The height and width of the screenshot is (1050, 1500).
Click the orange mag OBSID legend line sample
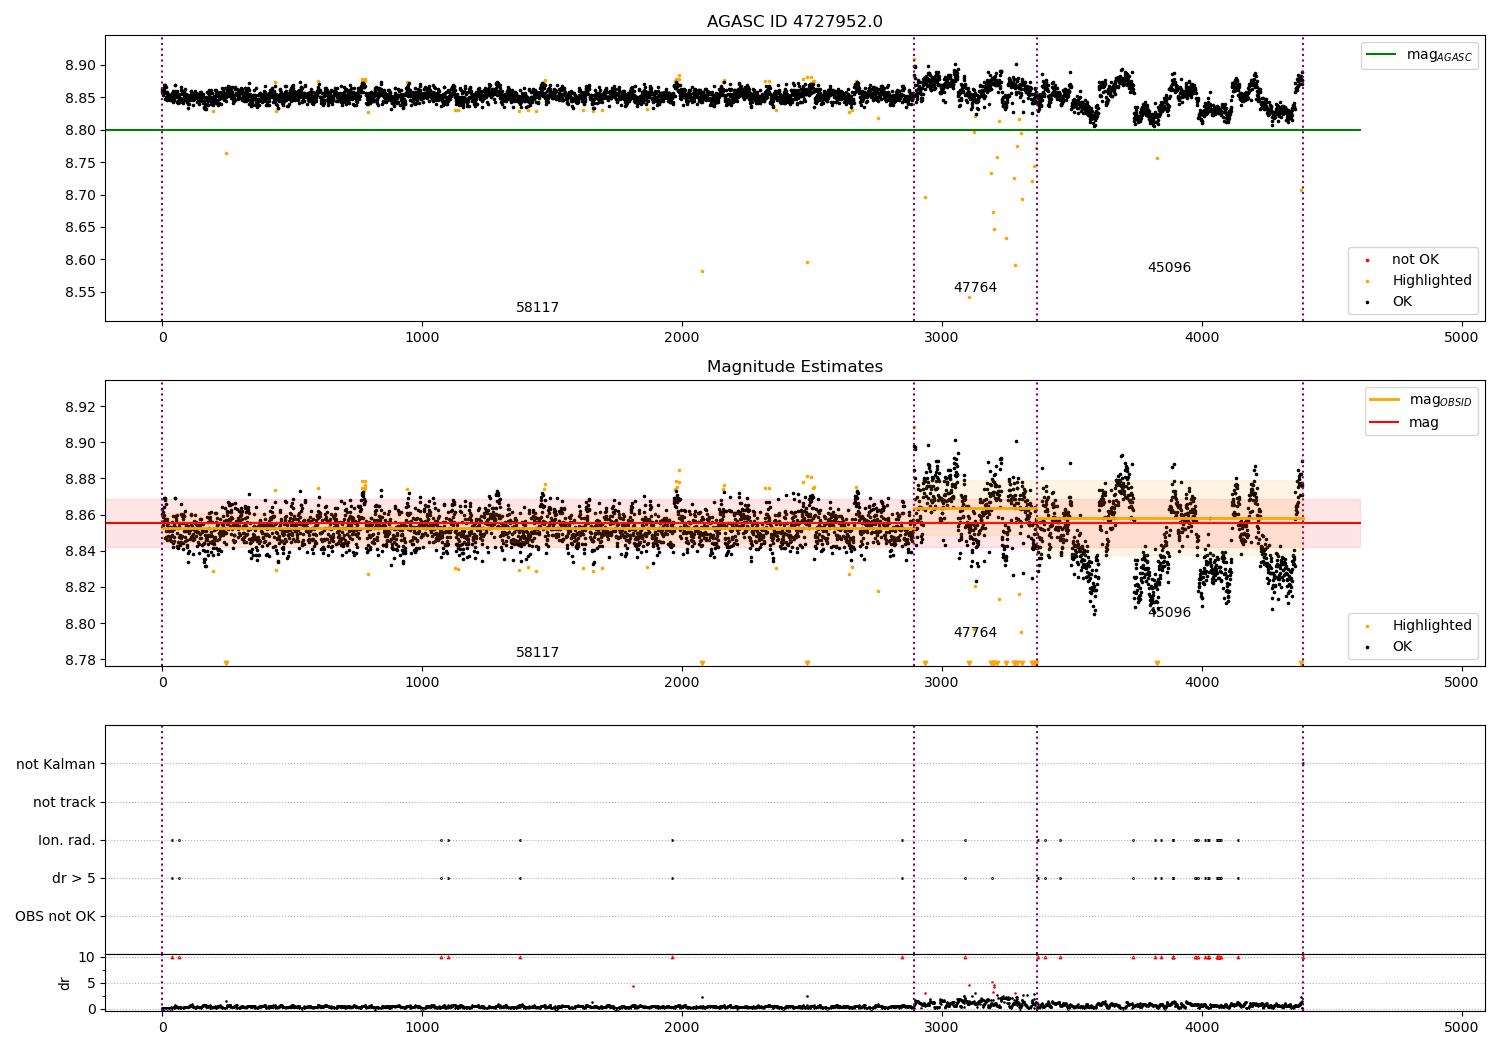[1385, 400]
